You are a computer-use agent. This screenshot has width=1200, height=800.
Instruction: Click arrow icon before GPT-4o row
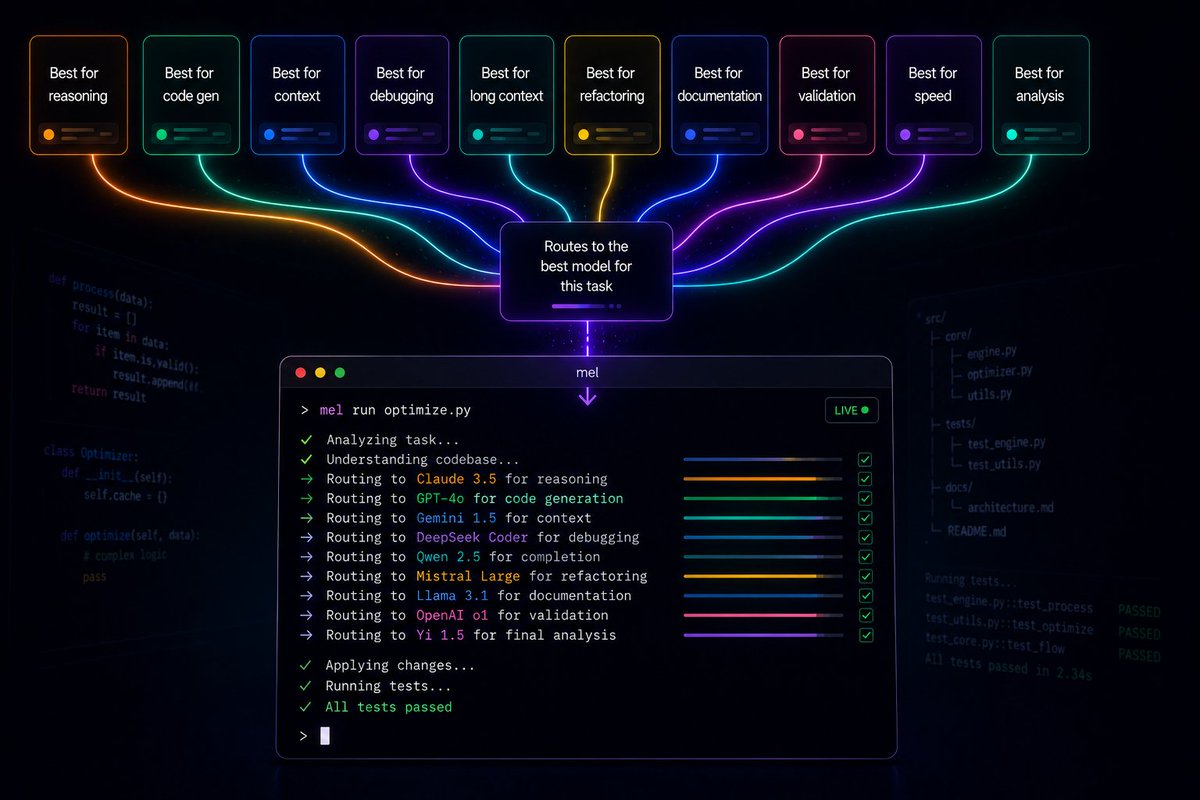pos(306,498)
